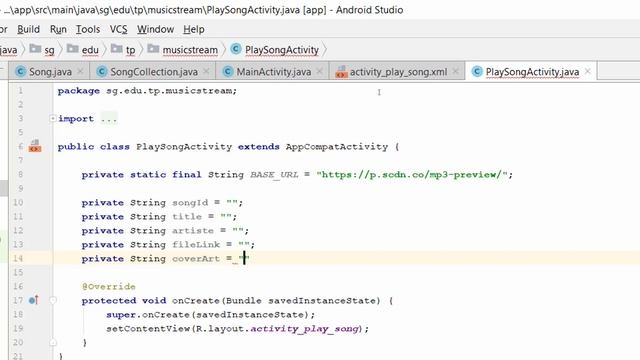The image size is (640, 360).
Task: Click on the coverArt field name
Action: click(196, 259)
